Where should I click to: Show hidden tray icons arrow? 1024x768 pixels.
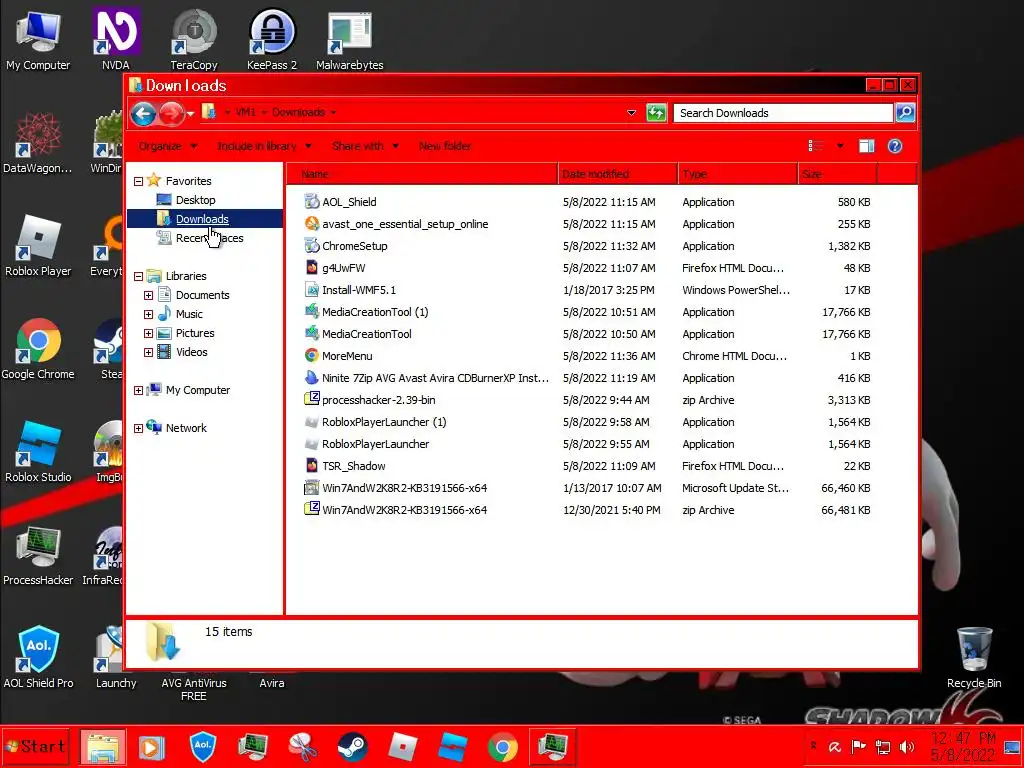813,746
